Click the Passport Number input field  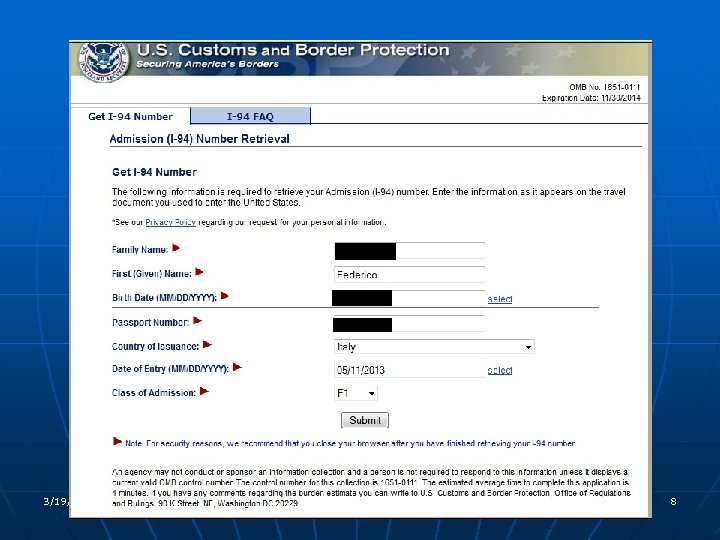pyautogui.click(x=409, y=324)
